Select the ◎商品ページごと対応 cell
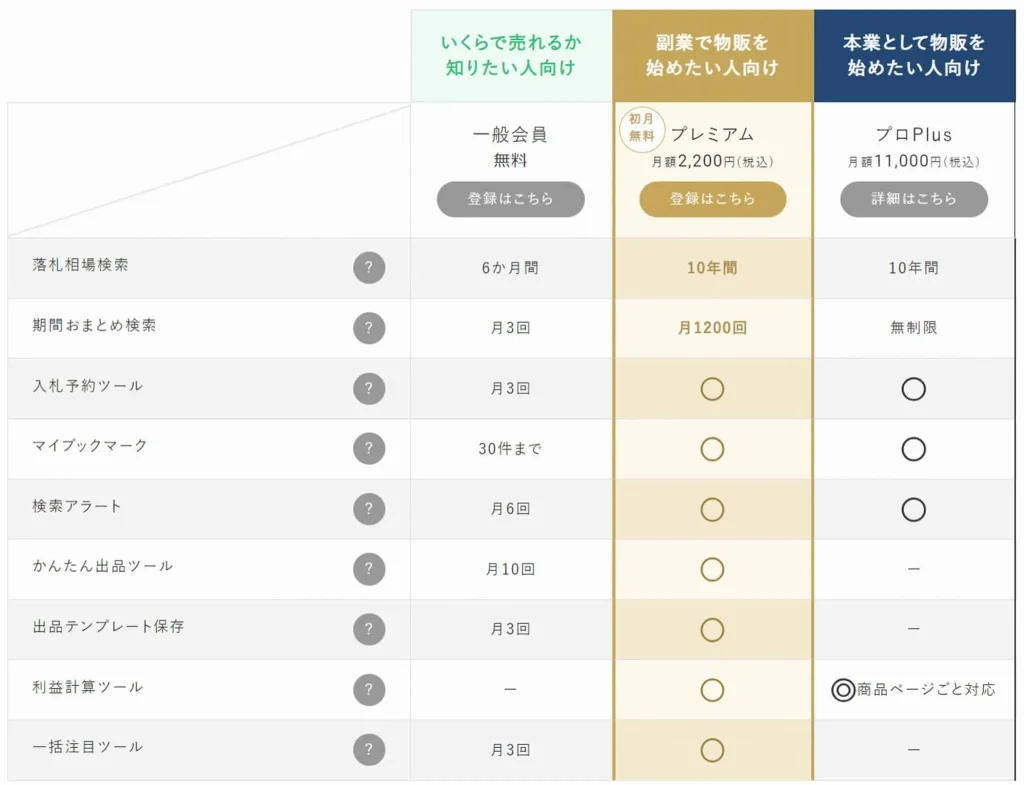This screenshot has width=1024, height=785. (x=913, y=689)
